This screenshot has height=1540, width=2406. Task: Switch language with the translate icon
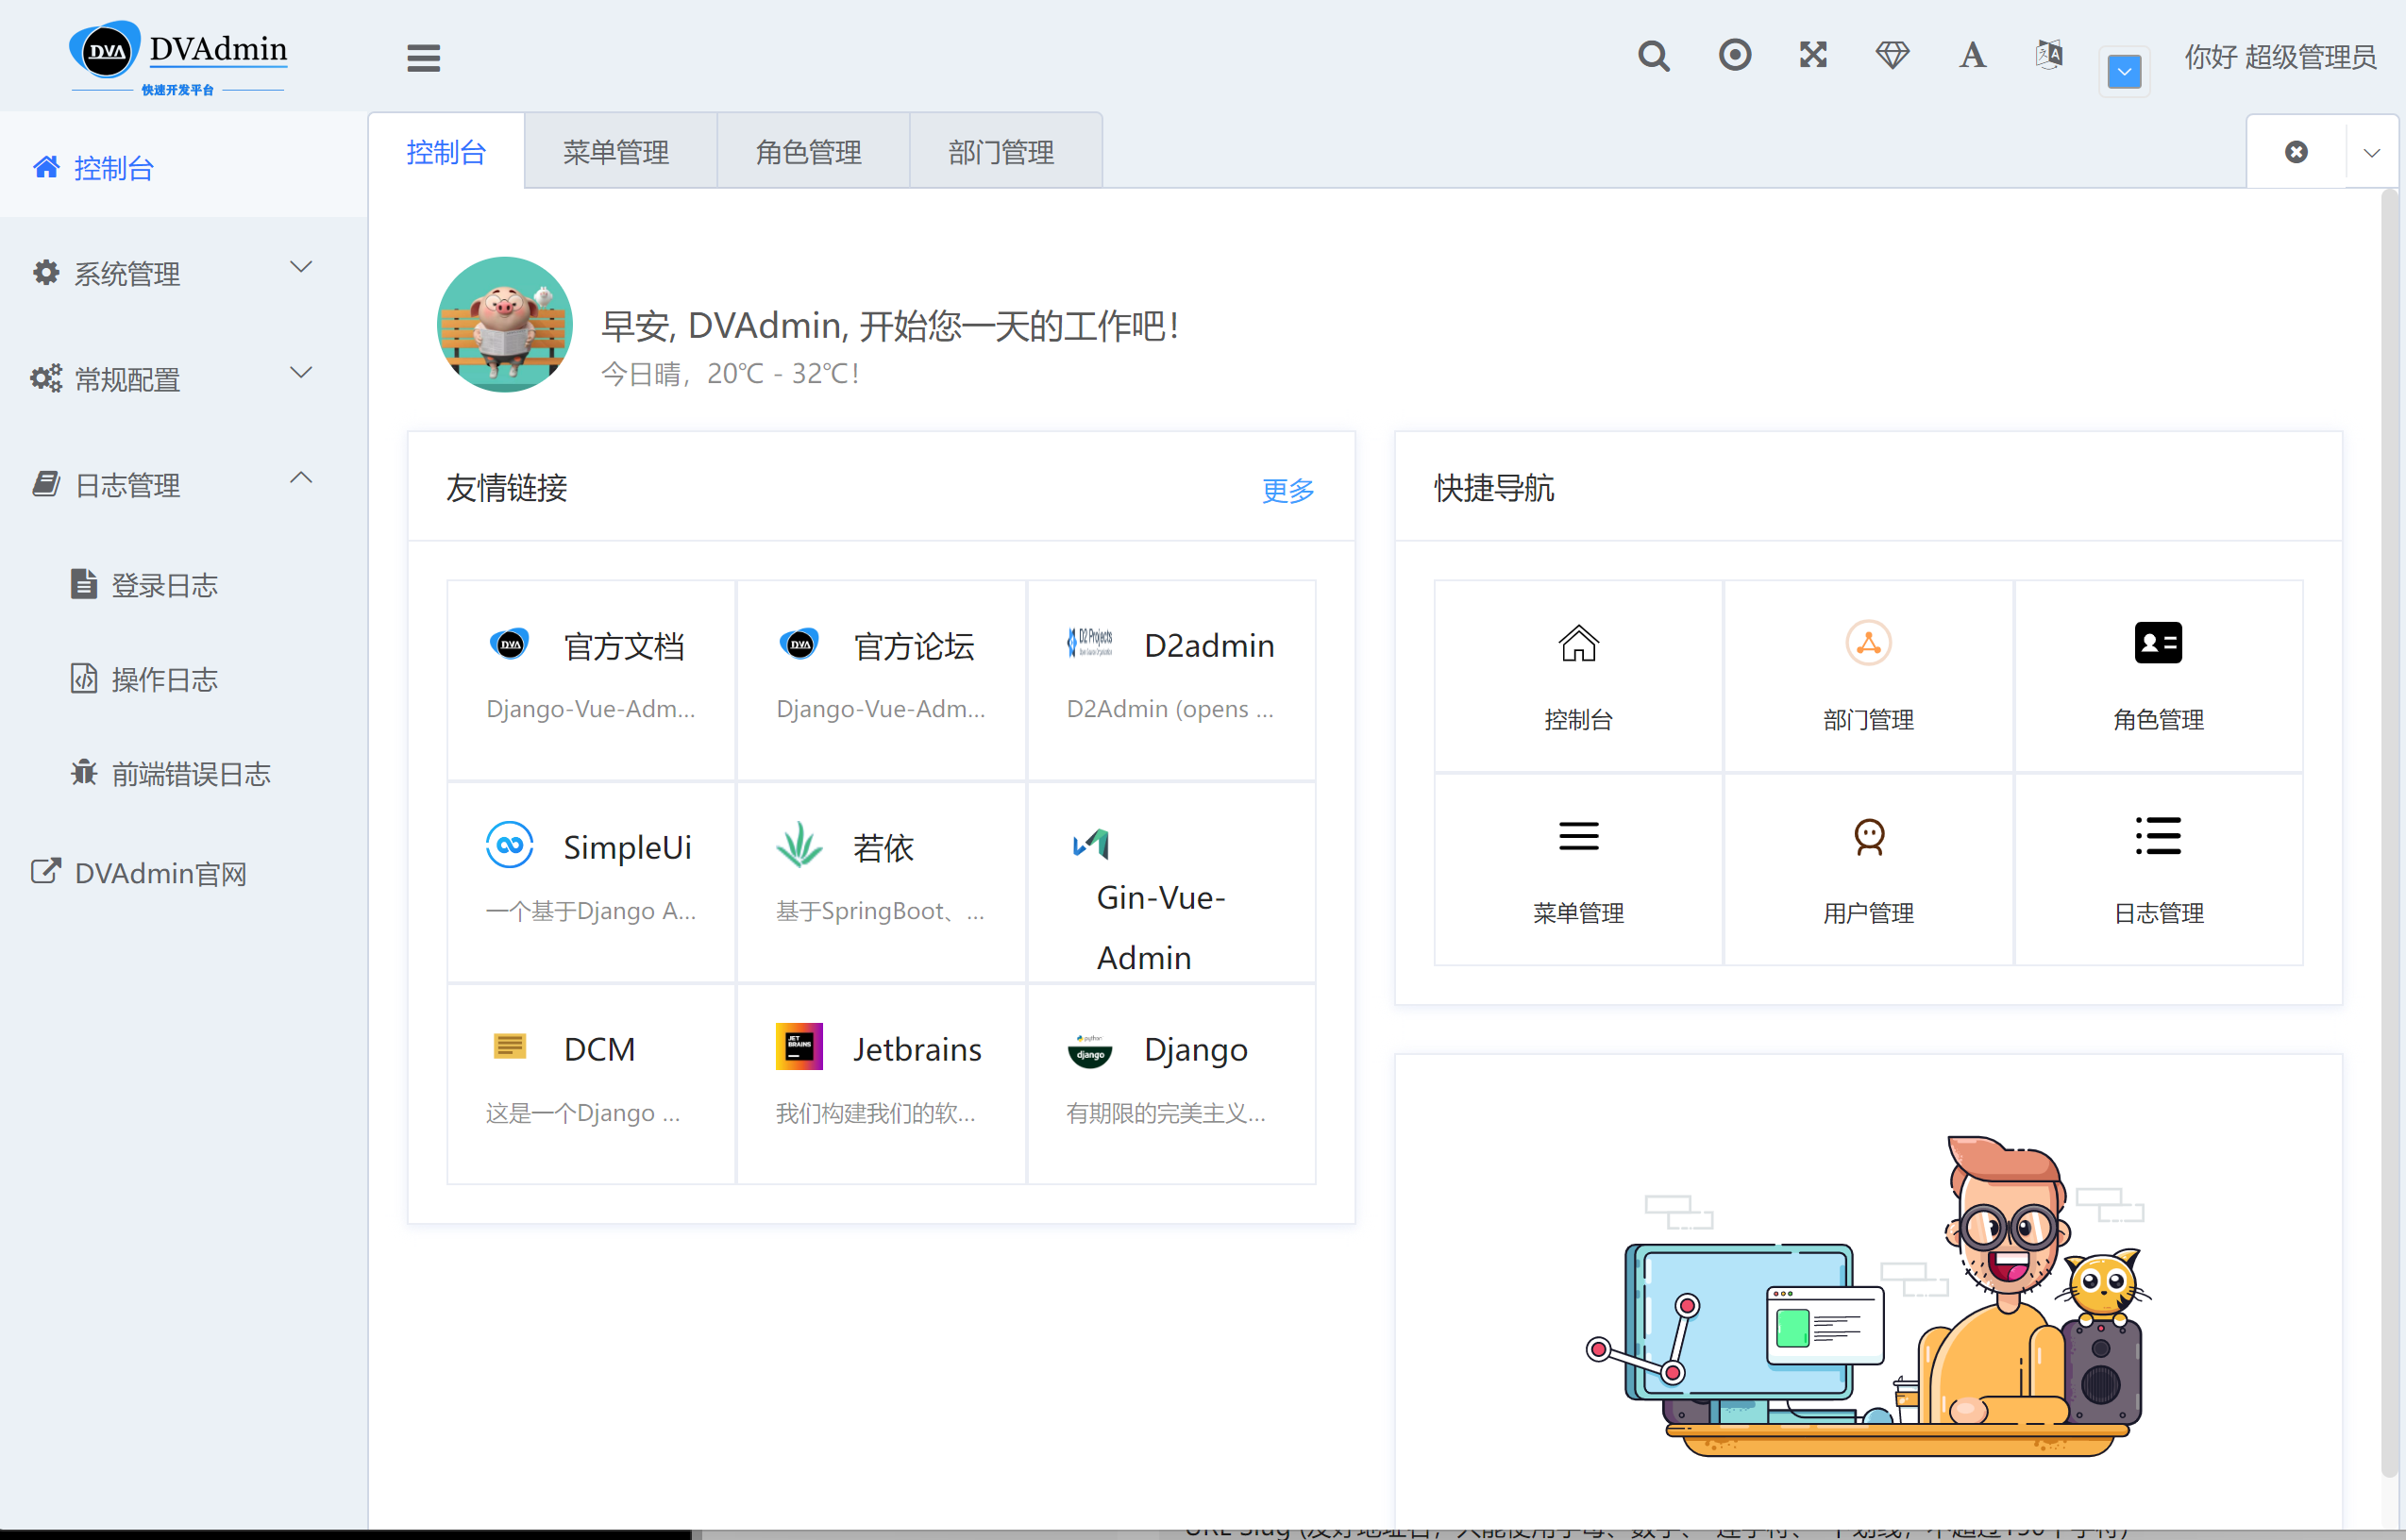coord(2049,55)
